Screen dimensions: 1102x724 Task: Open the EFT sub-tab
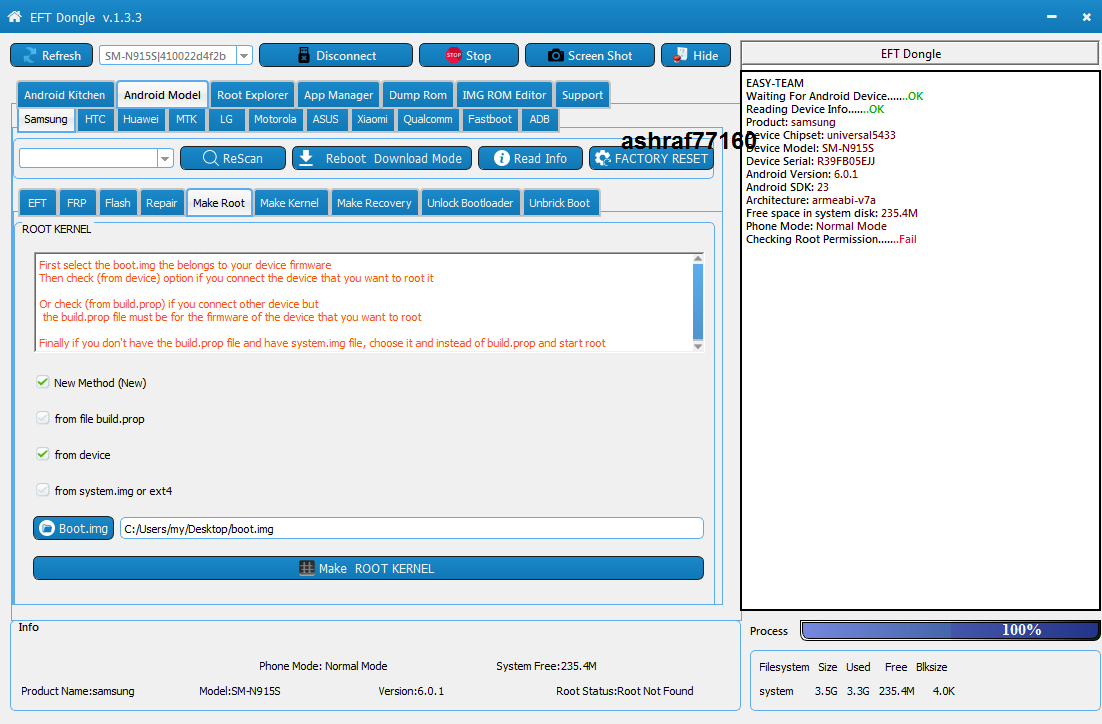pyautogui.click(x=37, y=202)
